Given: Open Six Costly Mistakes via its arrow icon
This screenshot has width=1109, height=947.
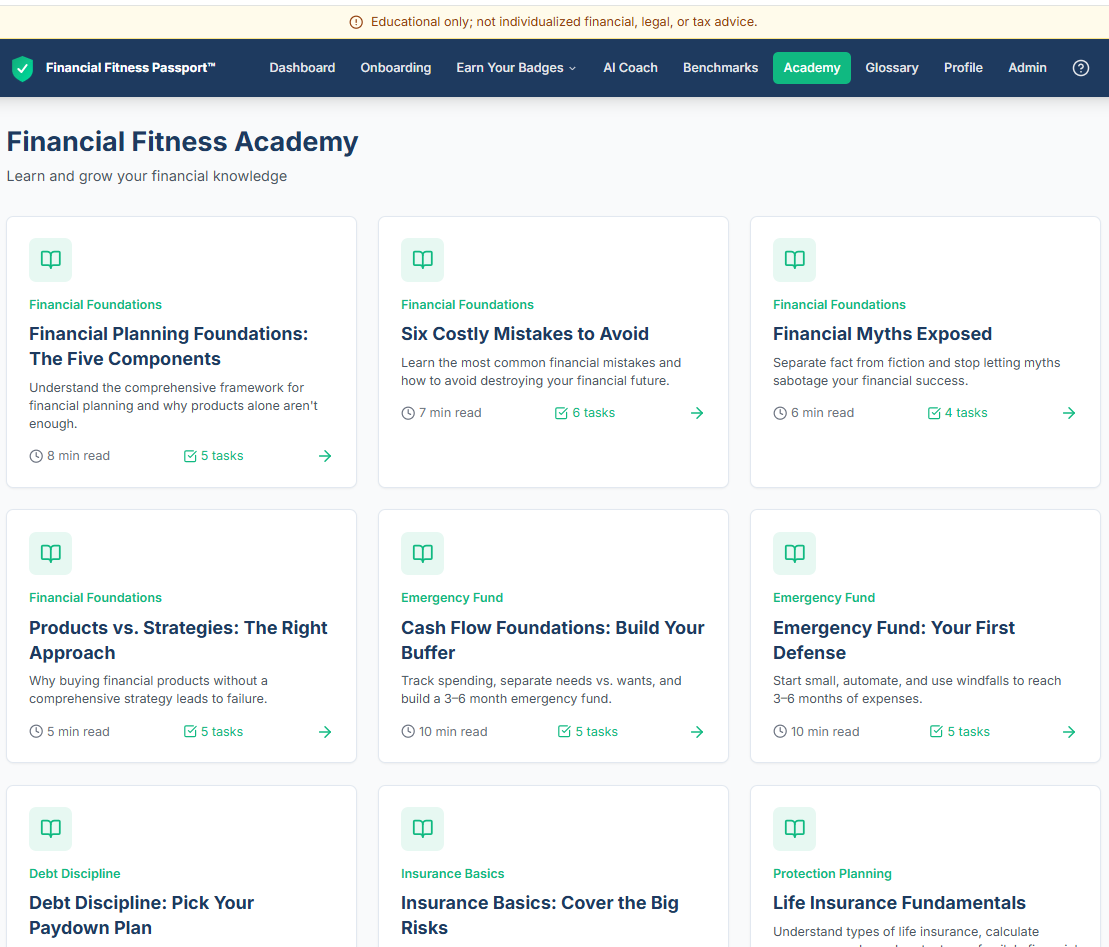Looking at the screenshot, I should 697,412.
